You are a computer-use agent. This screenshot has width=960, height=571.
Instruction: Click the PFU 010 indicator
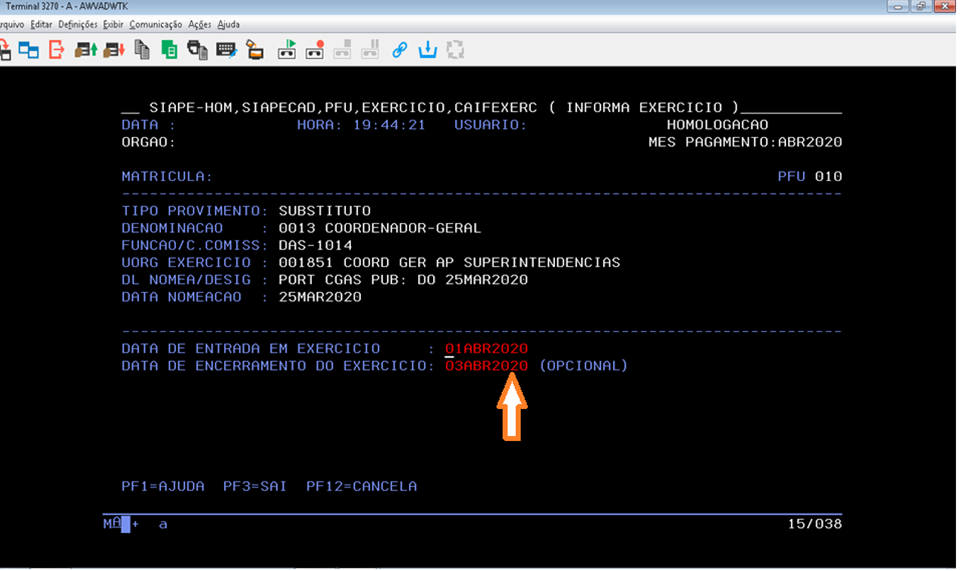(x=810, y=176)
